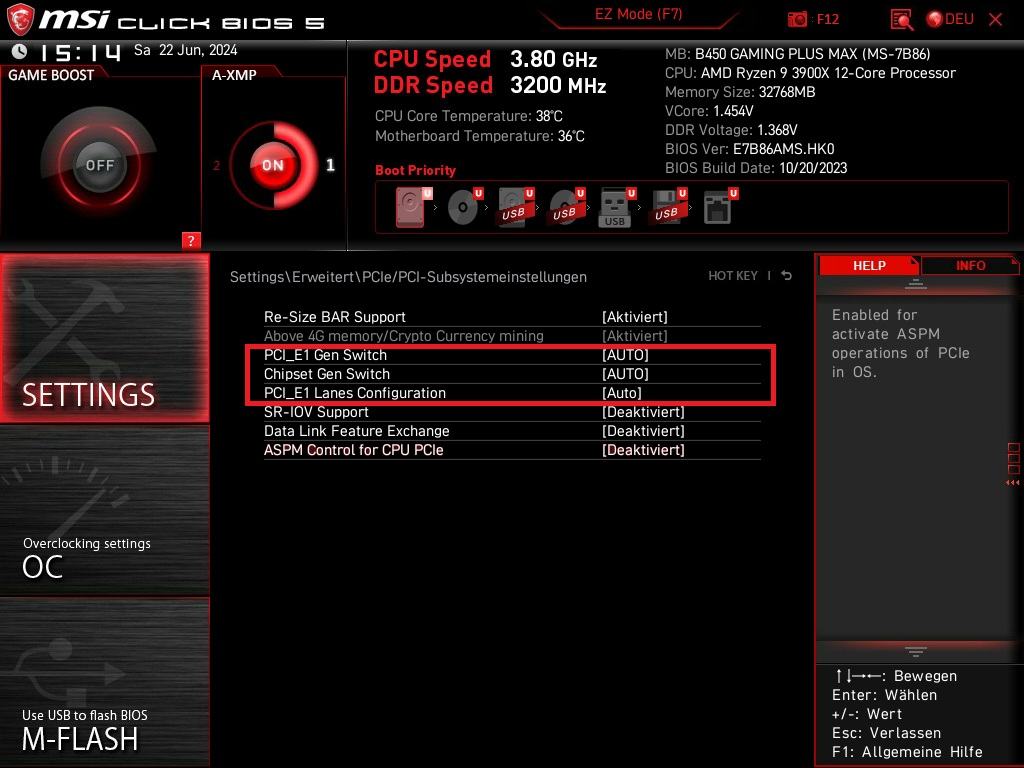
Task: Click the help panel top collapse handle
Action: [x=916, y=284]
